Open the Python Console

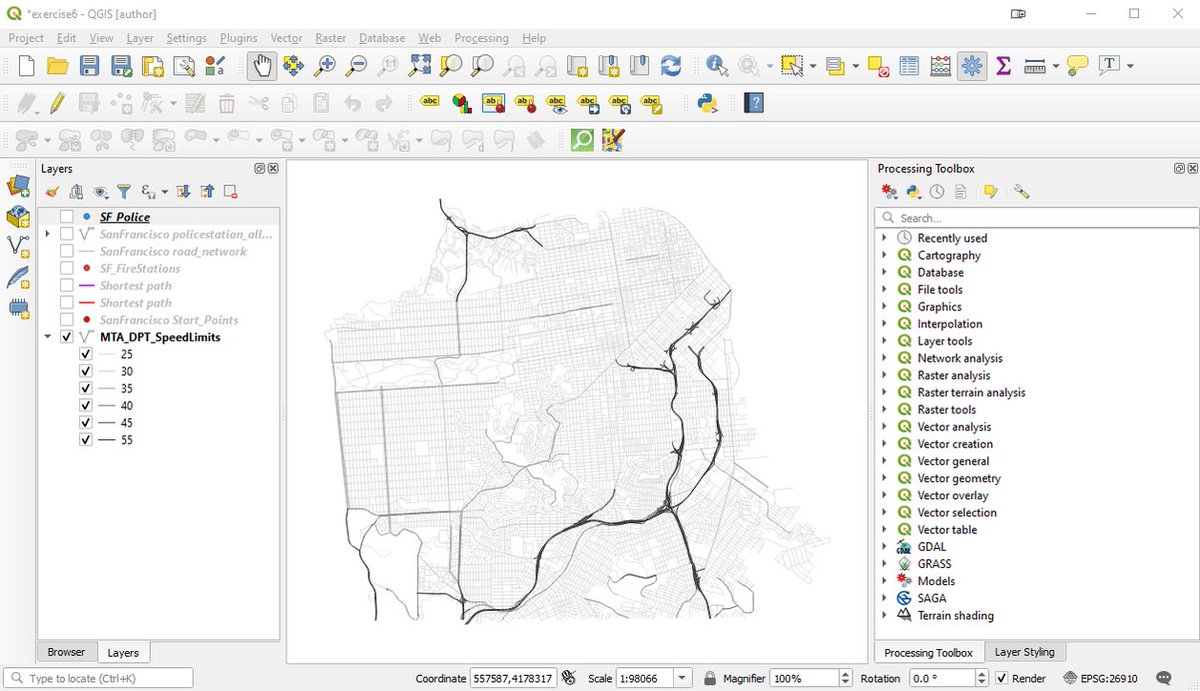coord(708,103)
